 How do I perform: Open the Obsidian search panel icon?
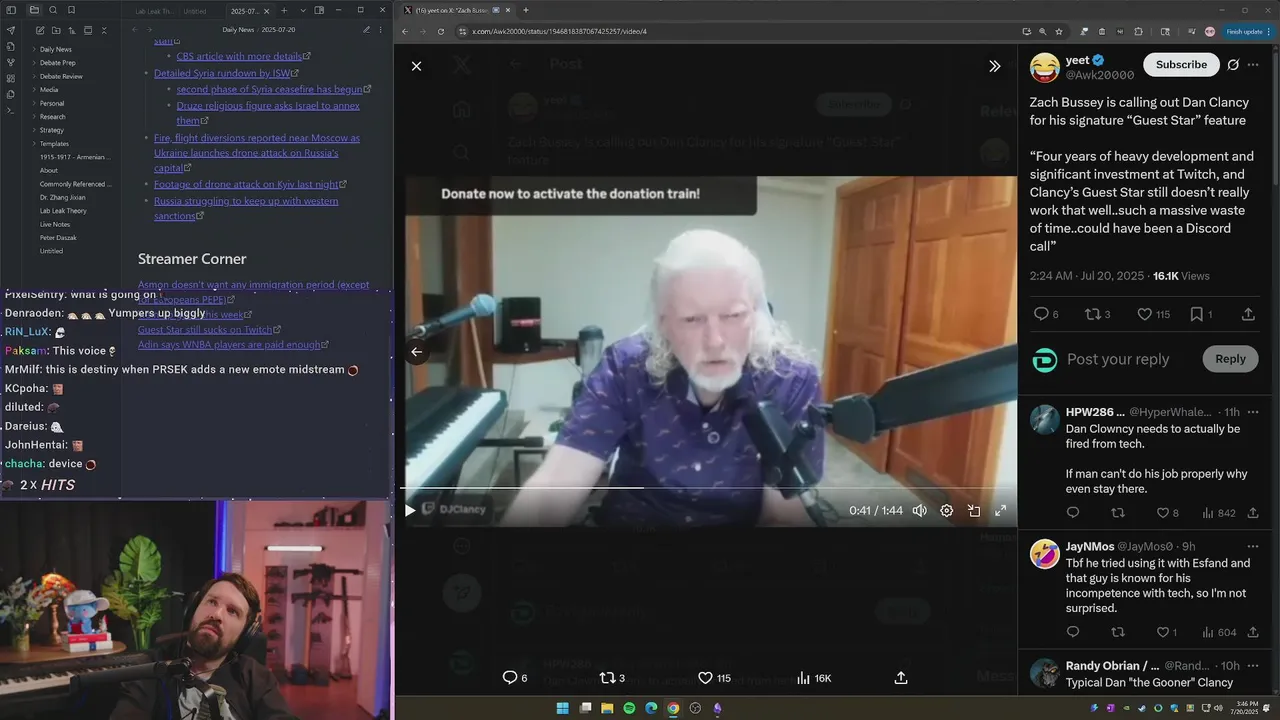point(53,10)
